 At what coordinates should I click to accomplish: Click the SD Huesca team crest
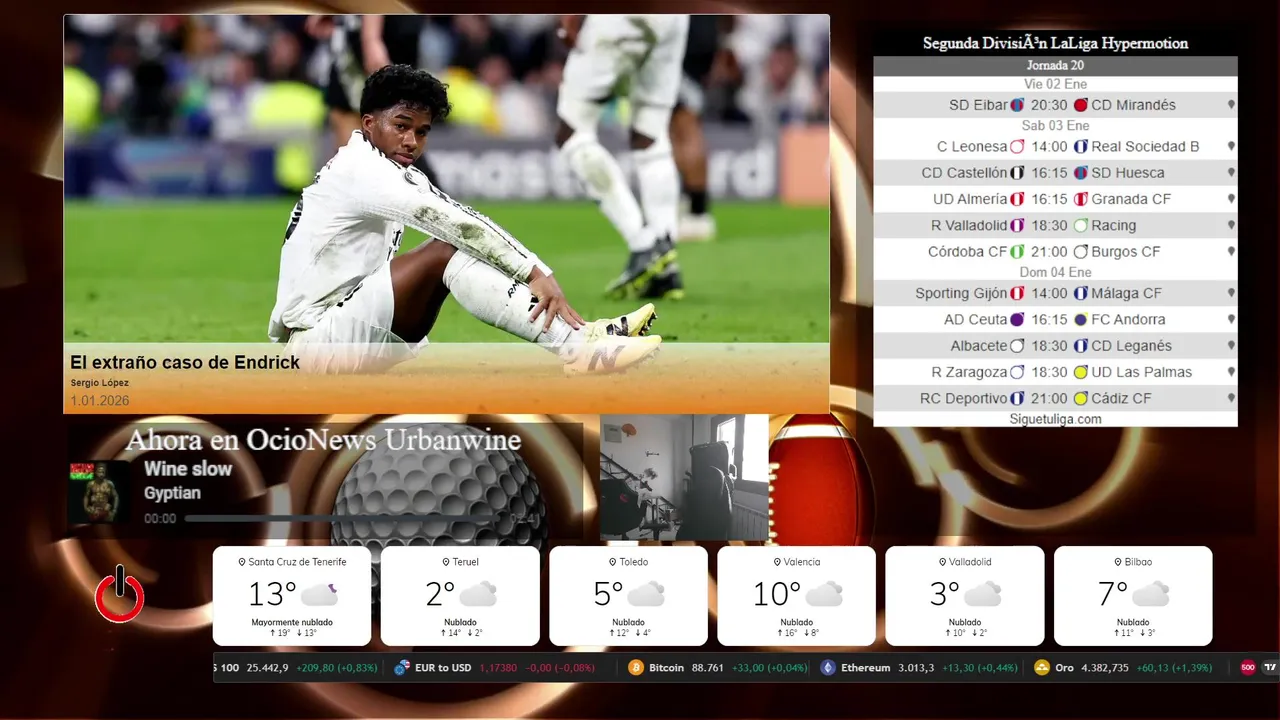click(1080, 173)
